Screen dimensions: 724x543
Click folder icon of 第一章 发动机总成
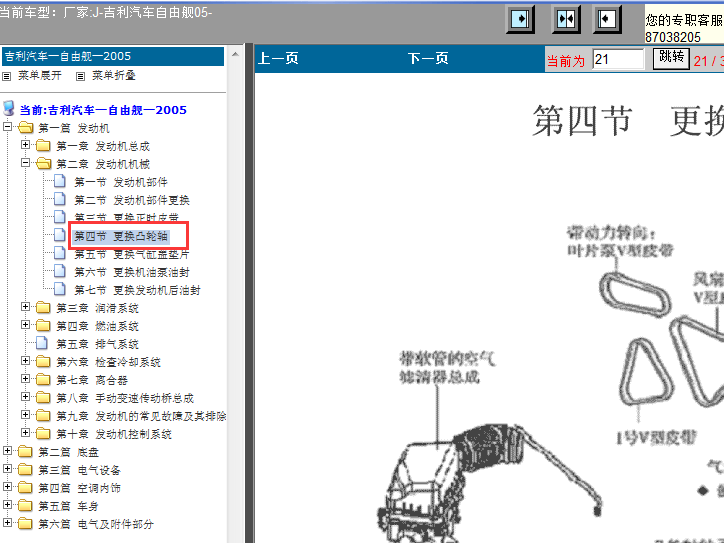(x=43, y=145)
